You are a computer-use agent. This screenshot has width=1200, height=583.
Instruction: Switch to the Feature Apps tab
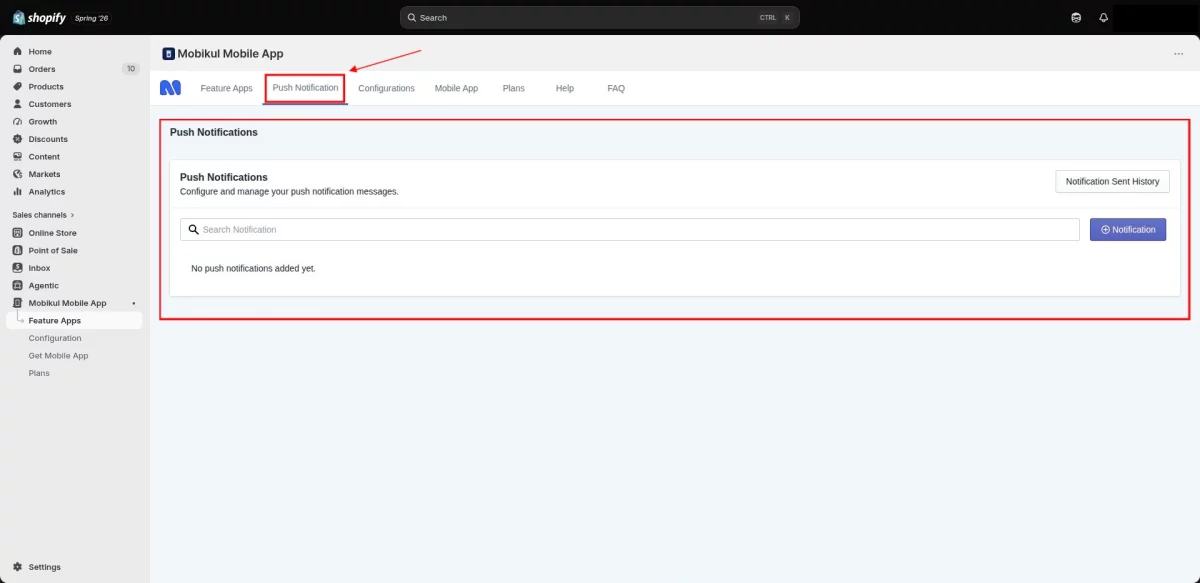[x=227, y=88]
